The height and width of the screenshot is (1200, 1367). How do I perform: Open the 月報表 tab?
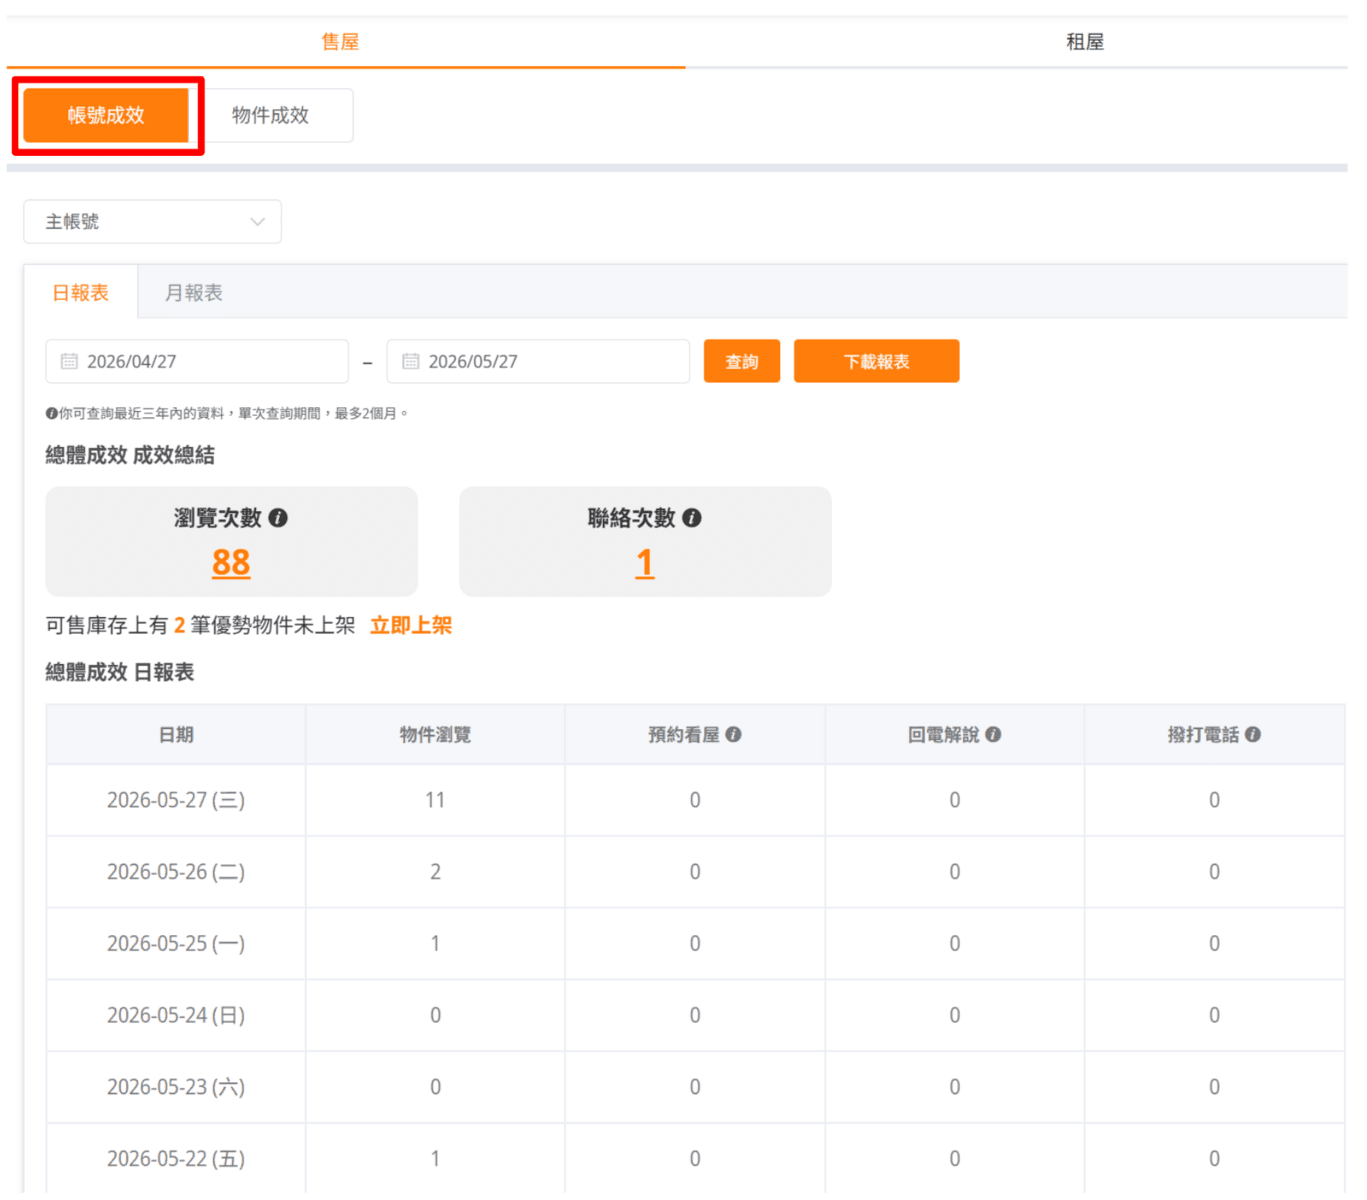194,293
